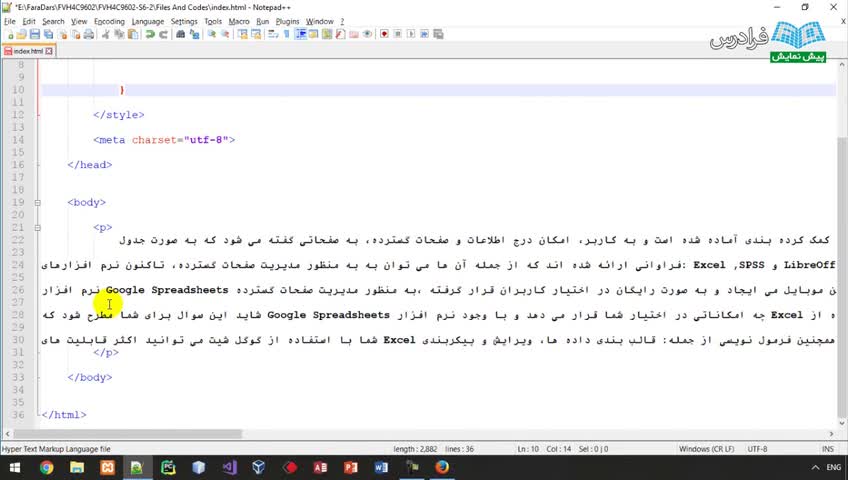Open Firefox from the taskbar
848x480 pixels.
pos(442,467)
